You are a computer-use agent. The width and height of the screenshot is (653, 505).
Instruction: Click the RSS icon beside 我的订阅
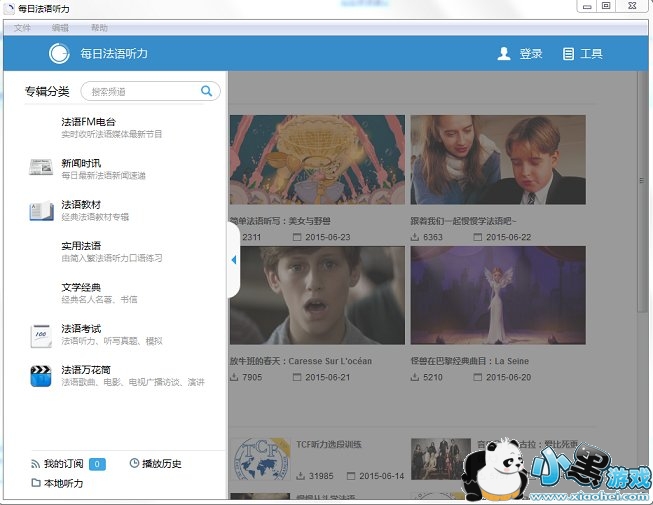35,464
